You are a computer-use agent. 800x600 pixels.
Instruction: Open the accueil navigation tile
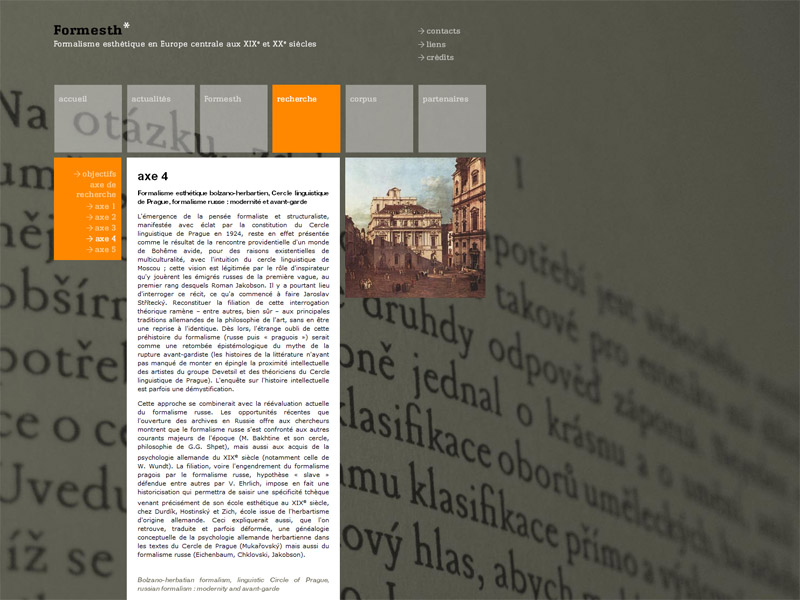[88, 118]
